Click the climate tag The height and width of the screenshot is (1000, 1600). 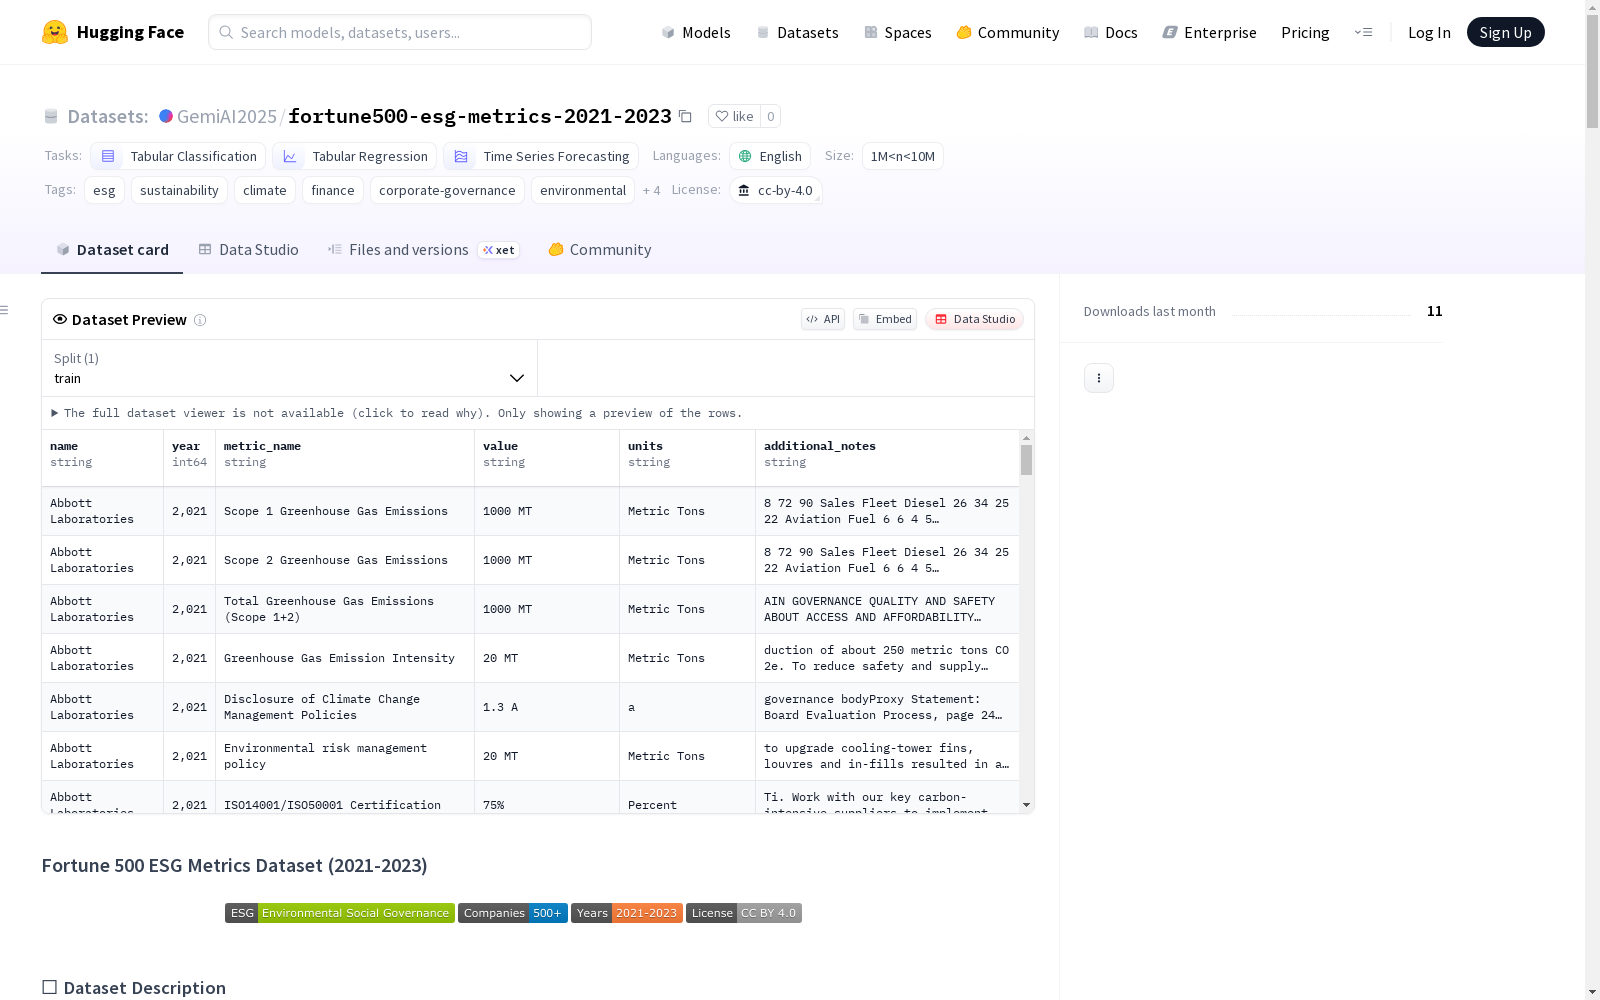[x=265, y=190]
